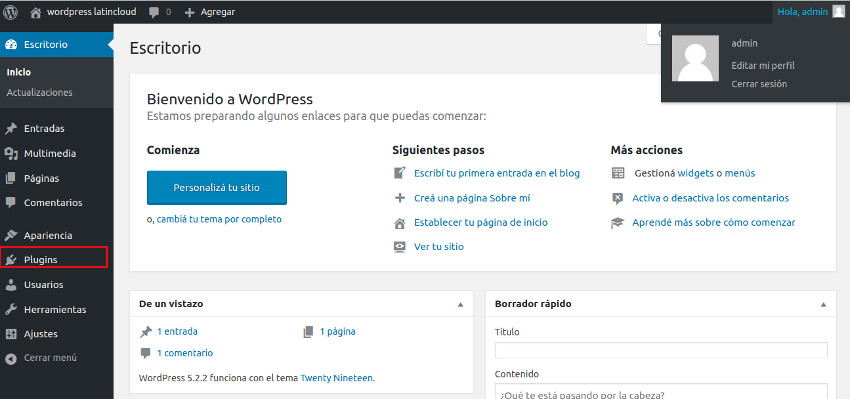Click the wrench icon beside Herramientas

point(11,310)
